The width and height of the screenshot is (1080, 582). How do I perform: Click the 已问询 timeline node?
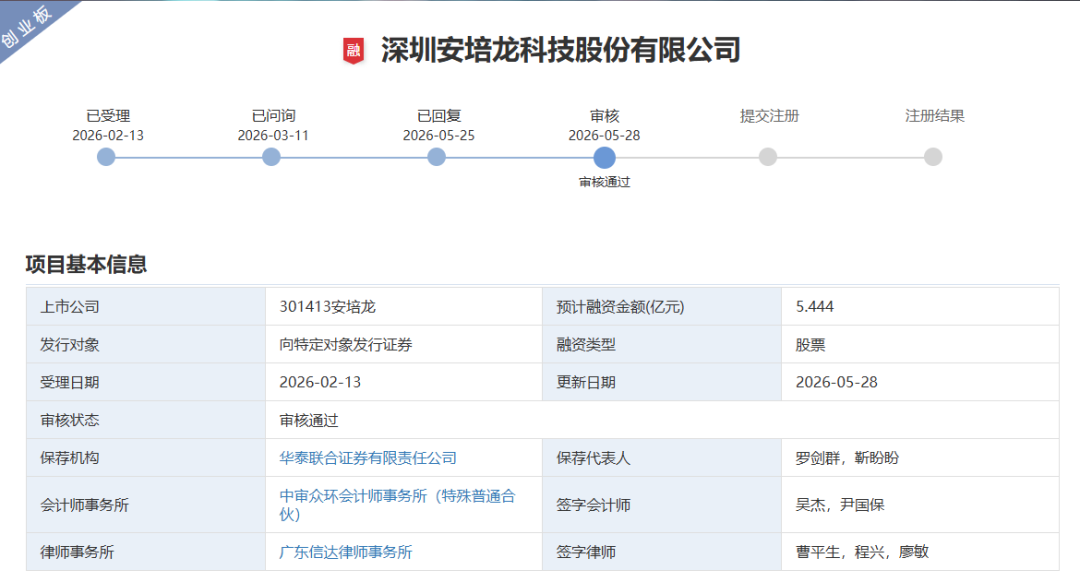(271, 157)
